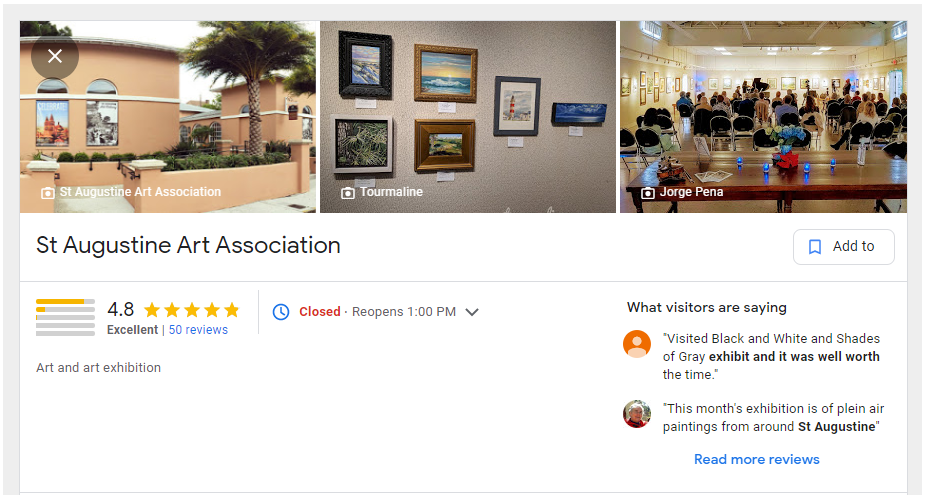Click the Reopens 1:00 PM hours text
Screen dimensions: 928x495
tap(404, 312)
